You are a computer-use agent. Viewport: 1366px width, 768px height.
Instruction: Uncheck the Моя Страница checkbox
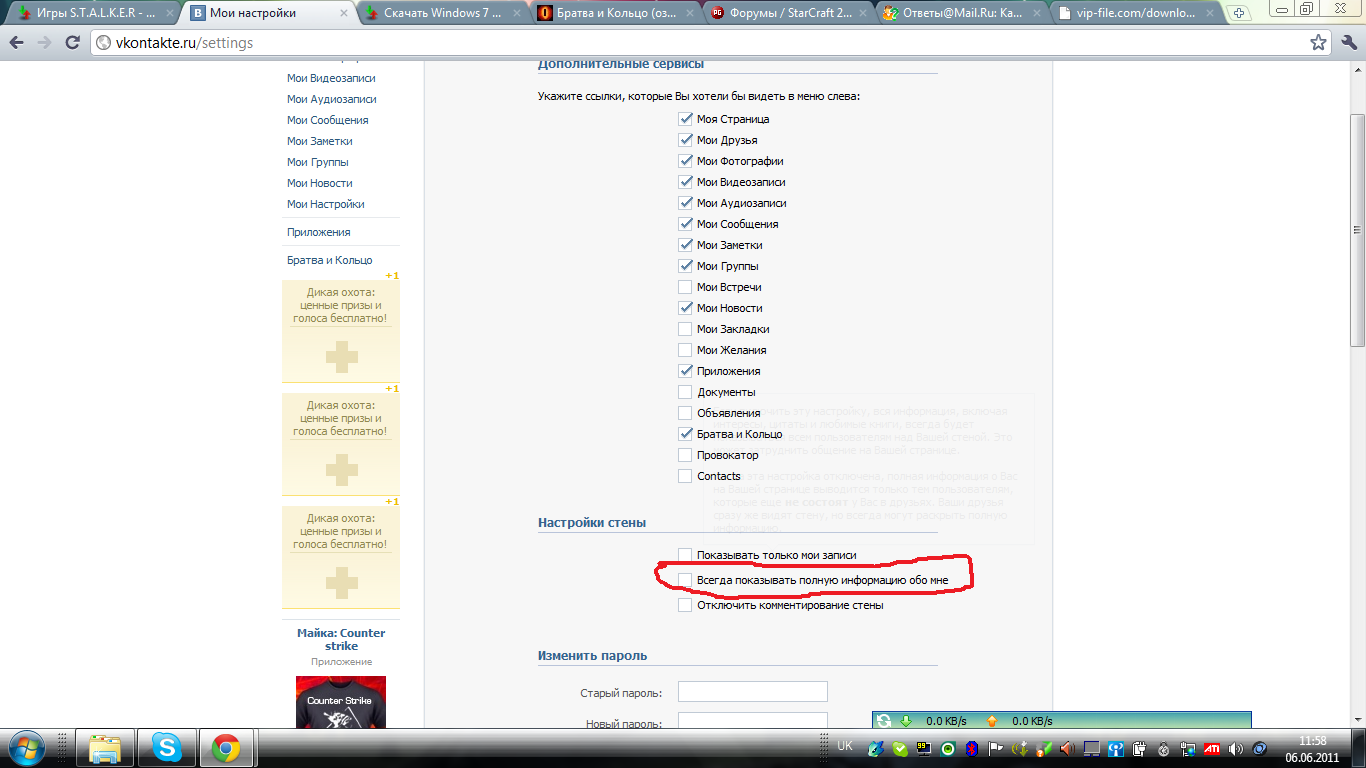[685, 119]
